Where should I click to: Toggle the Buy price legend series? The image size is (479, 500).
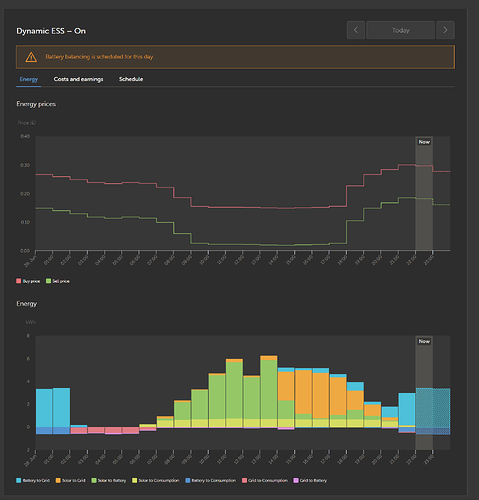point(28,281)
